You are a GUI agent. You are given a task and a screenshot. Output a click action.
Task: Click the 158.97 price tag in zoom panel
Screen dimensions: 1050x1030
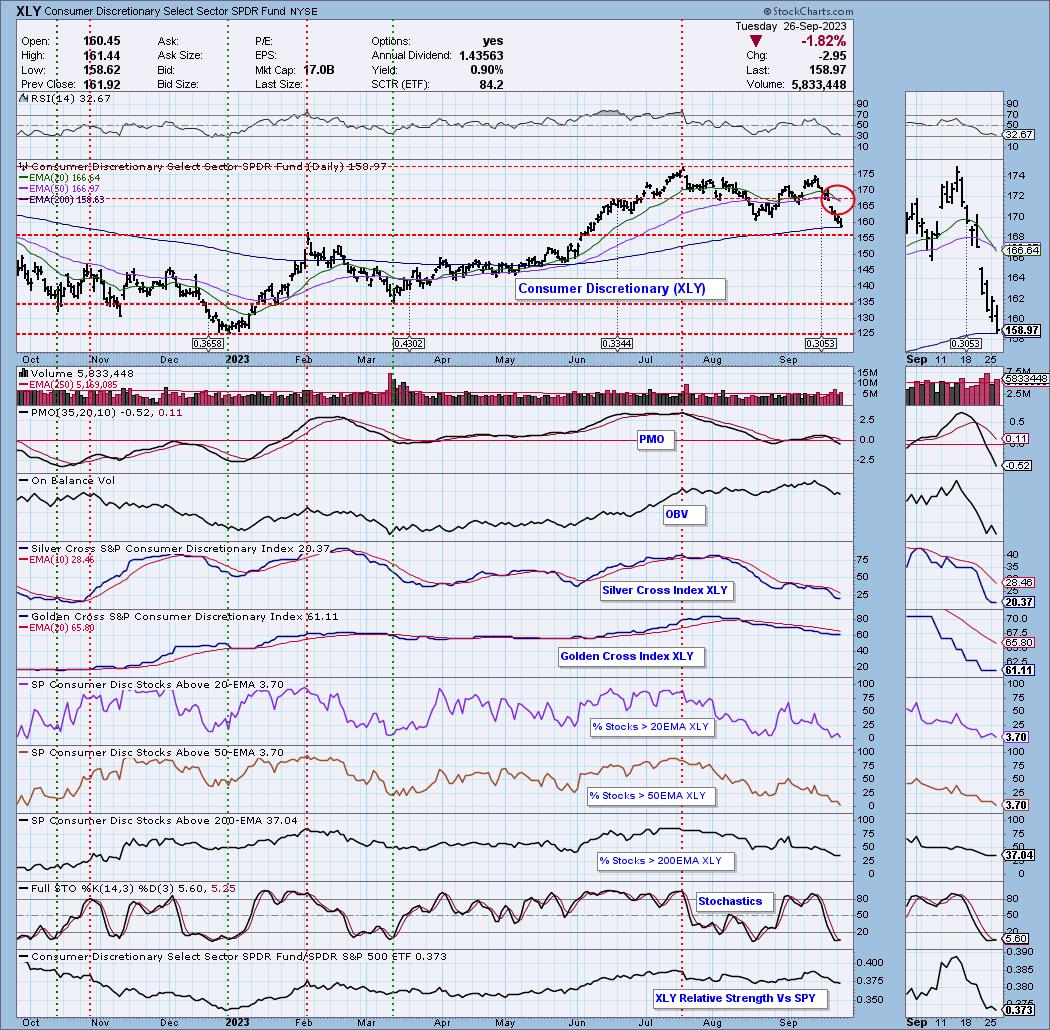[x=1023, y=330]
